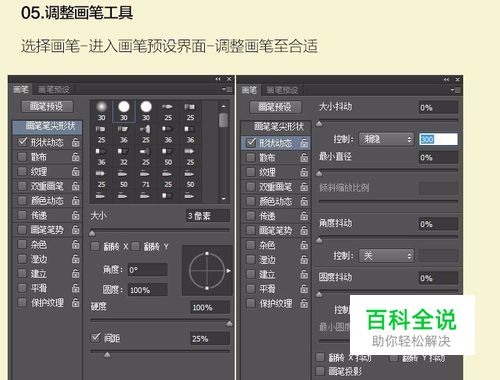
Task: Open 控制 dropdown showing 关 under 角度抖动
Action: coord(386,256)
